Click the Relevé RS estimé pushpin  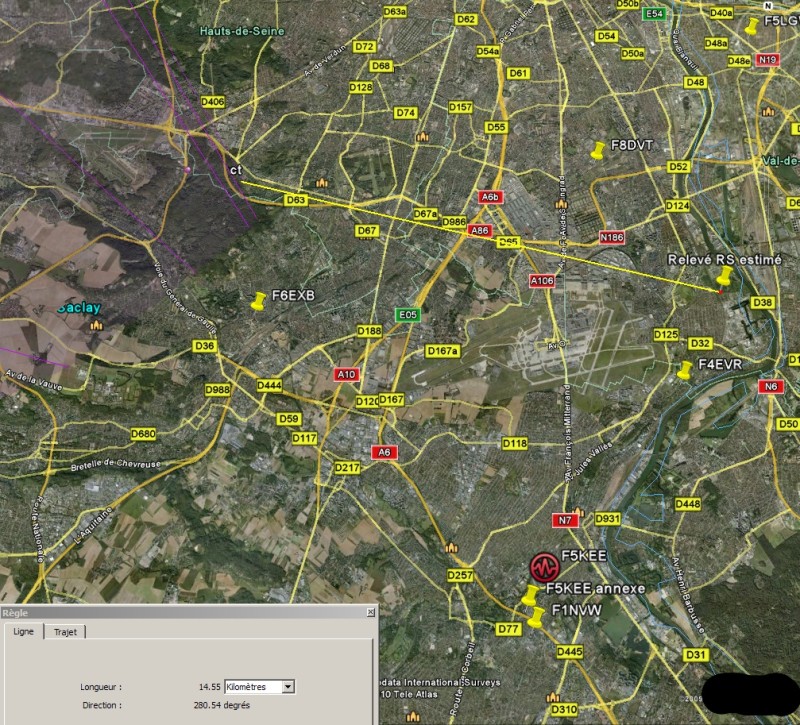pos(741,280)
